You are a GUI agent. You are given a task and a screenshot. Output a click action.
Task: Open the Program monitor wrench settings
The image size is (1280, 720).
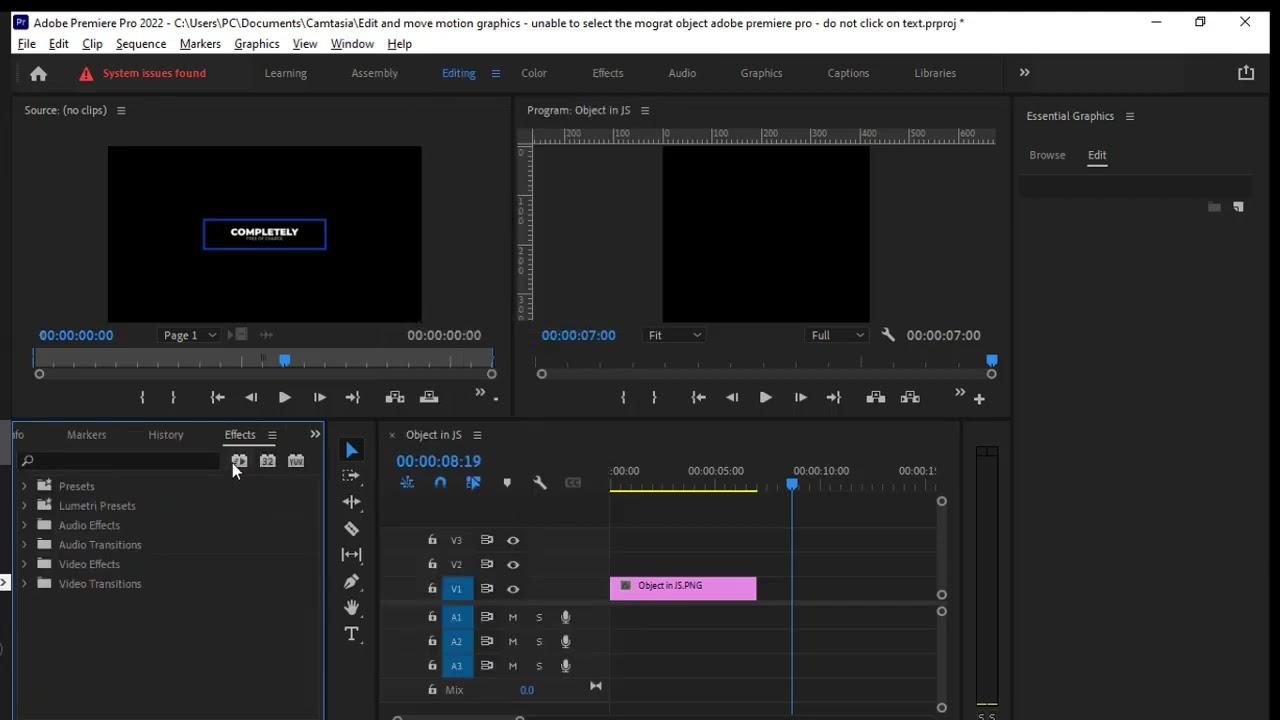(888, 335)
